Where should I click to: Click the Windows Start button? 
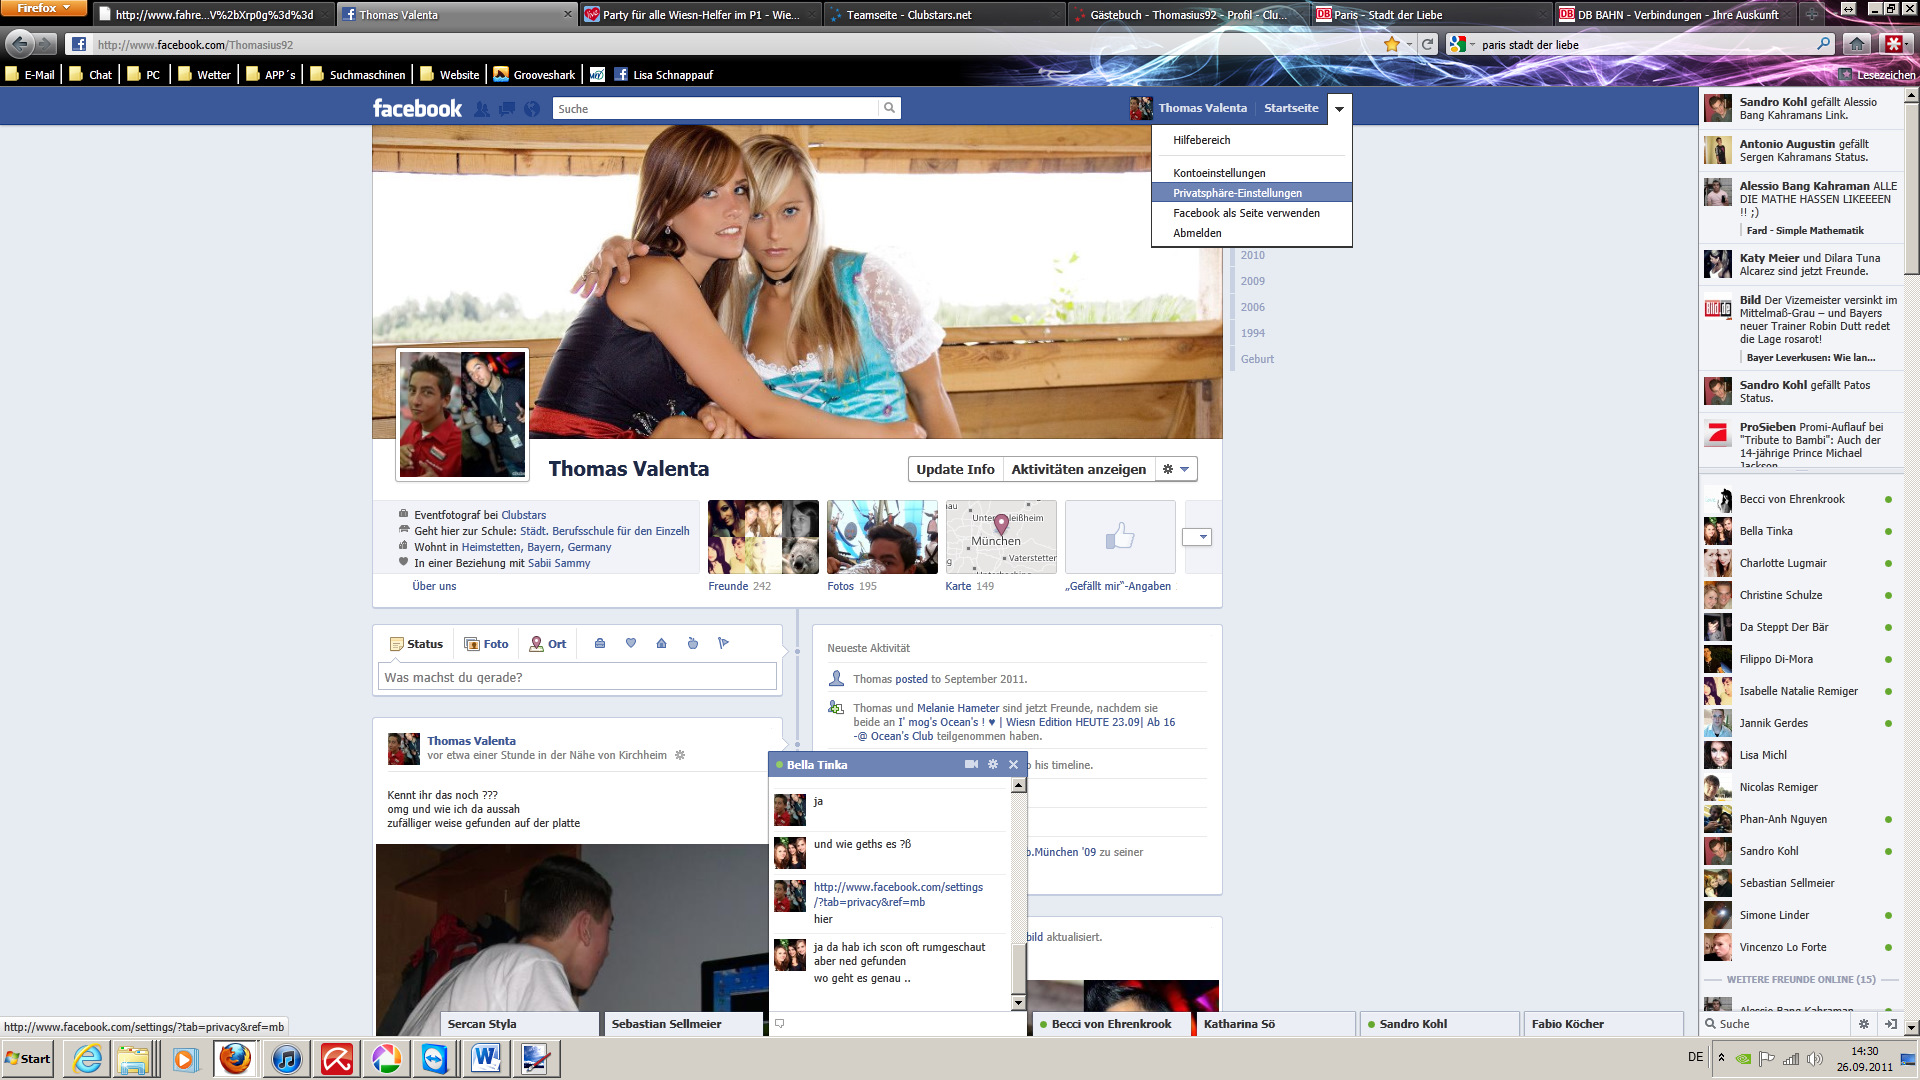[28, 1058]
